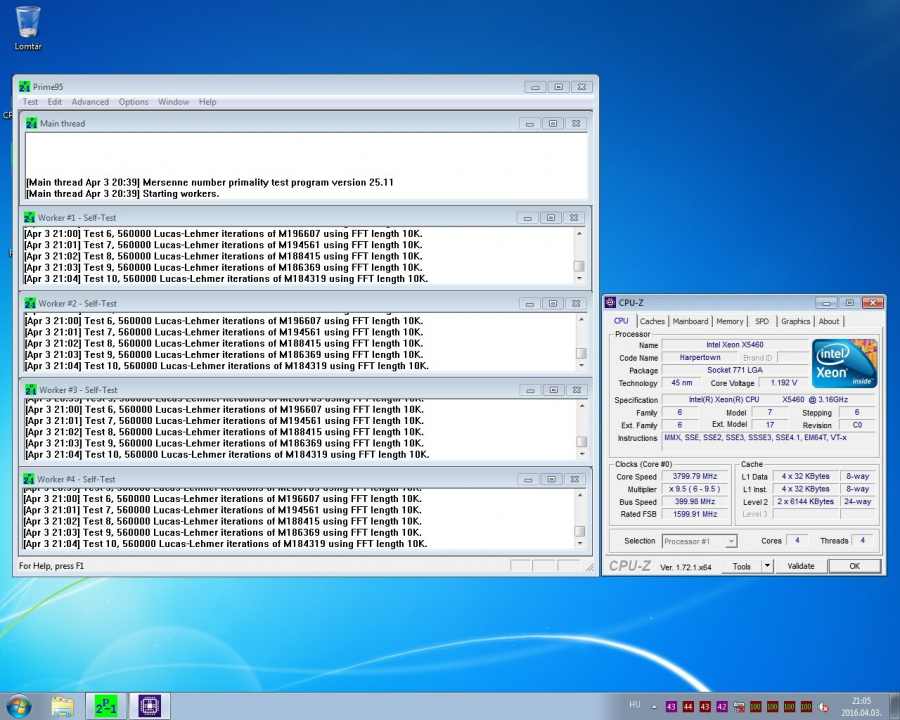
Task: Click the Intel Xeon inside logo
Action: (844, 364)
